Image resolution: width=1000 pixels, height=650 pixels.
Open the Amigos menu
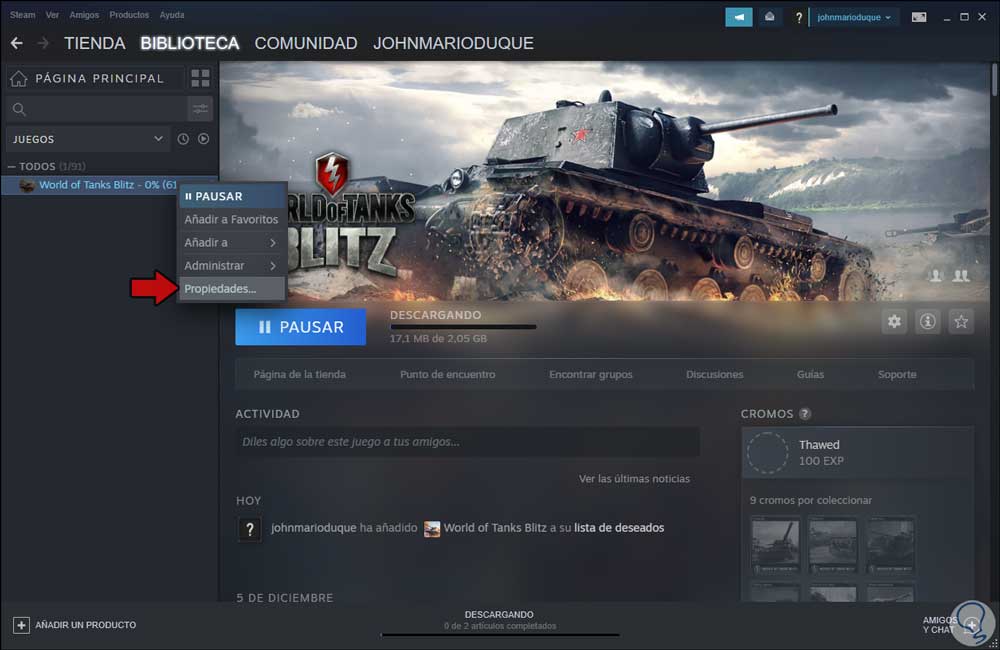[x=84, y=15]
